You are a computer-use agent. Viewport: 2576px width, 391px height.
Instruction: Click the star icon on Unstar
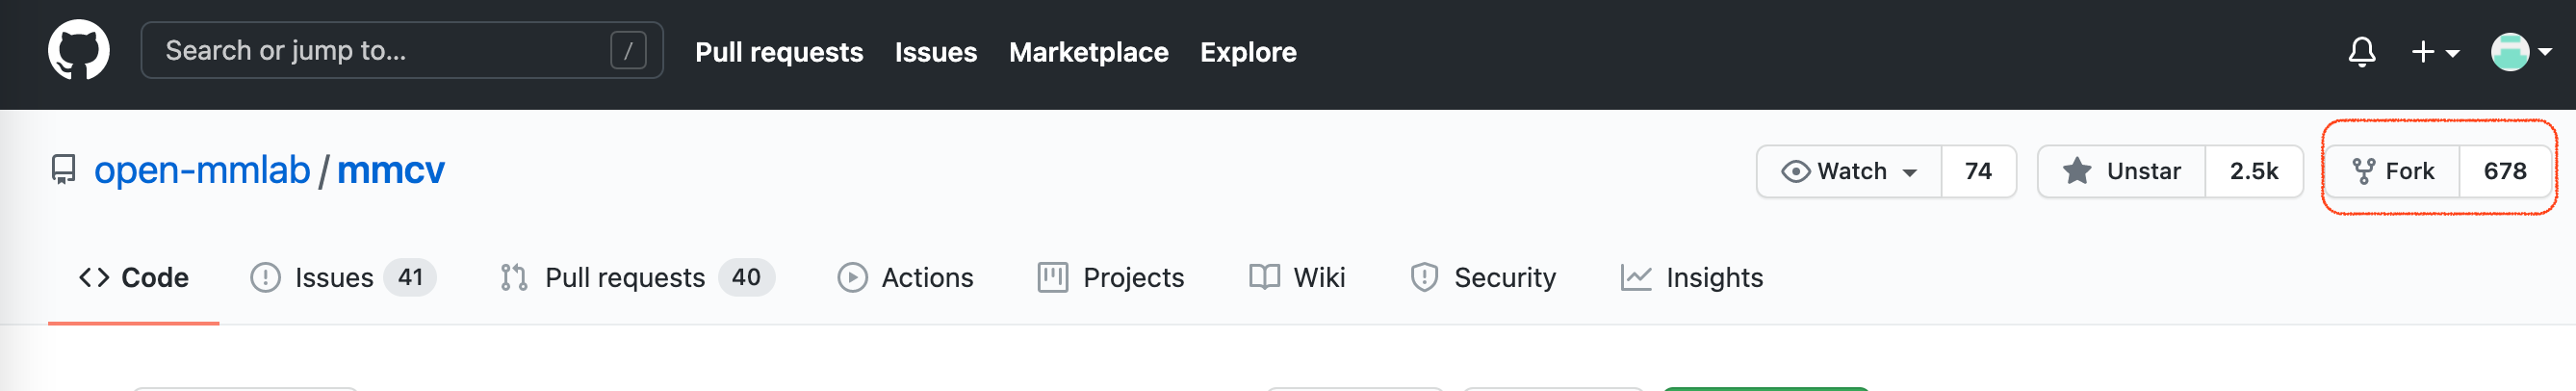pyautogui.click(x=2076, y=171)
